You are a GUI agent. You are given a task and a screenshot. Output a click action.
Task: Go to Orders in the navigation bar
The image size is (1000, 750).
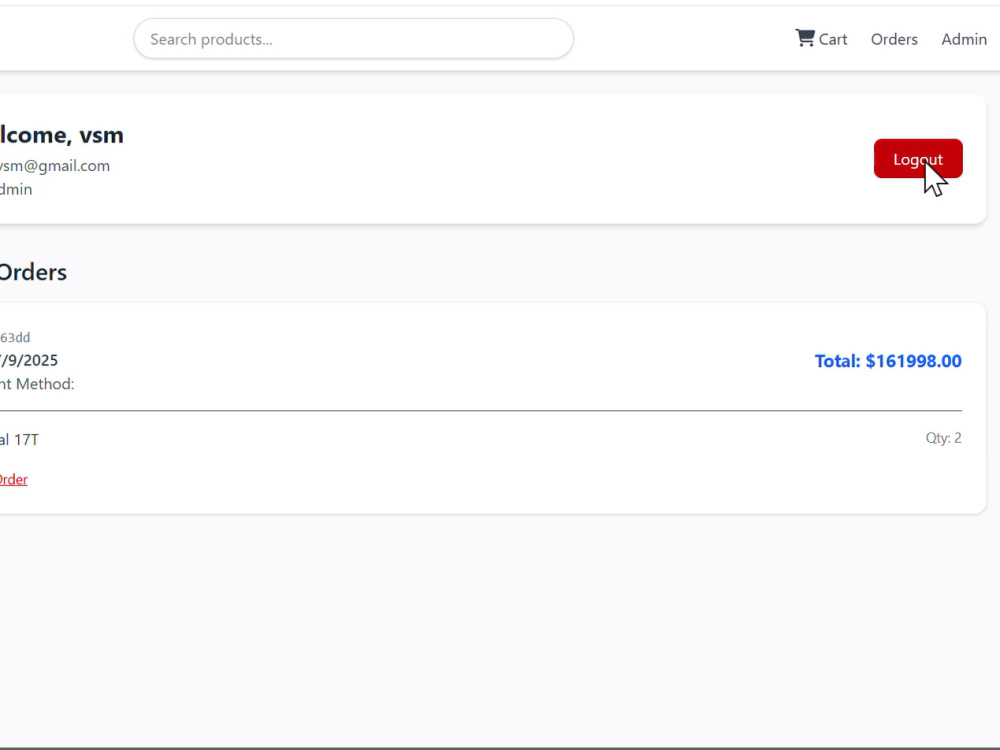coord(894,40)
